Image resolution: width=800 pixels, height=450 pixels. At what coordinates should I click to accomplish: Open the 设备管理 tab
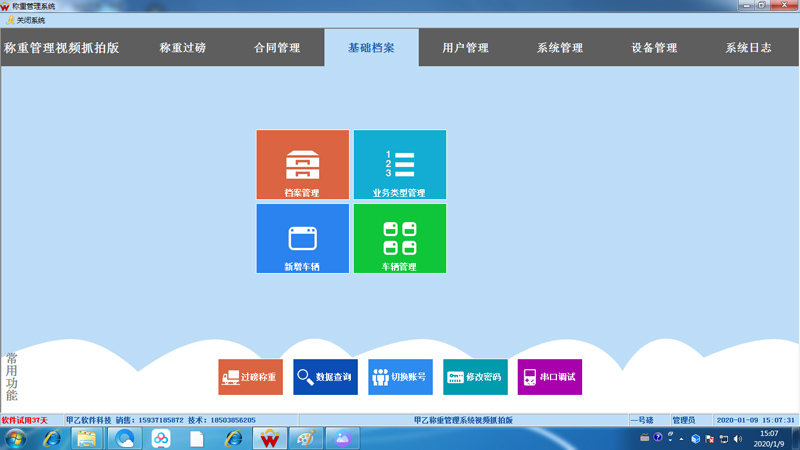654,48
